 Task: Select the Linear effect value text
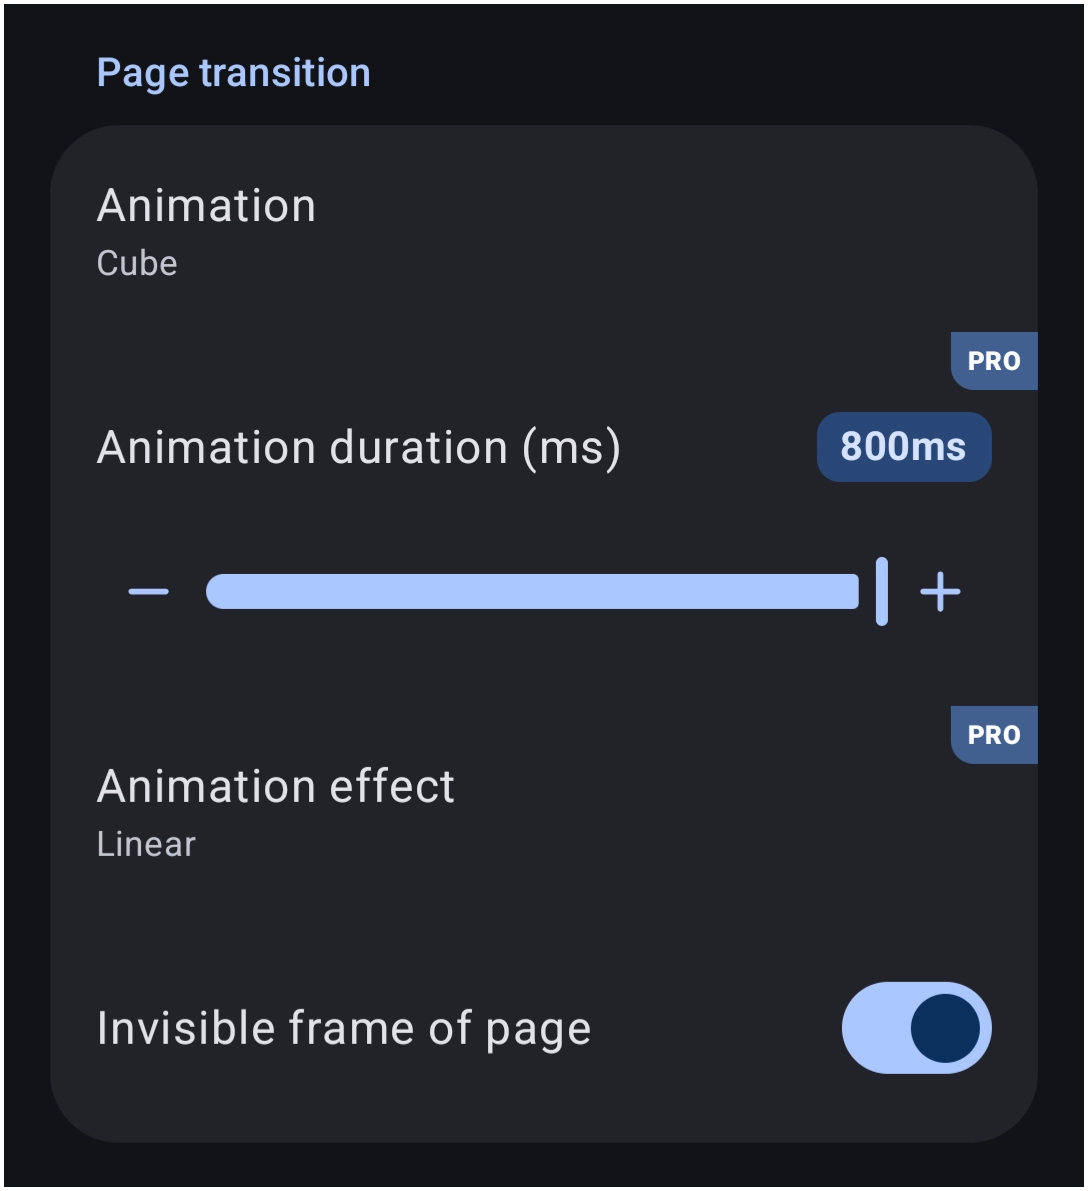click(x=147, y=844)
